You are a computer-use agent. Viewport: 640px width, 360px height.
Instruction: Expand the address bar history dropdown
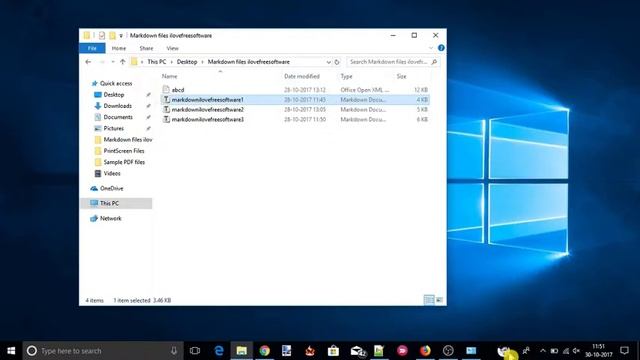coord(328,62)
